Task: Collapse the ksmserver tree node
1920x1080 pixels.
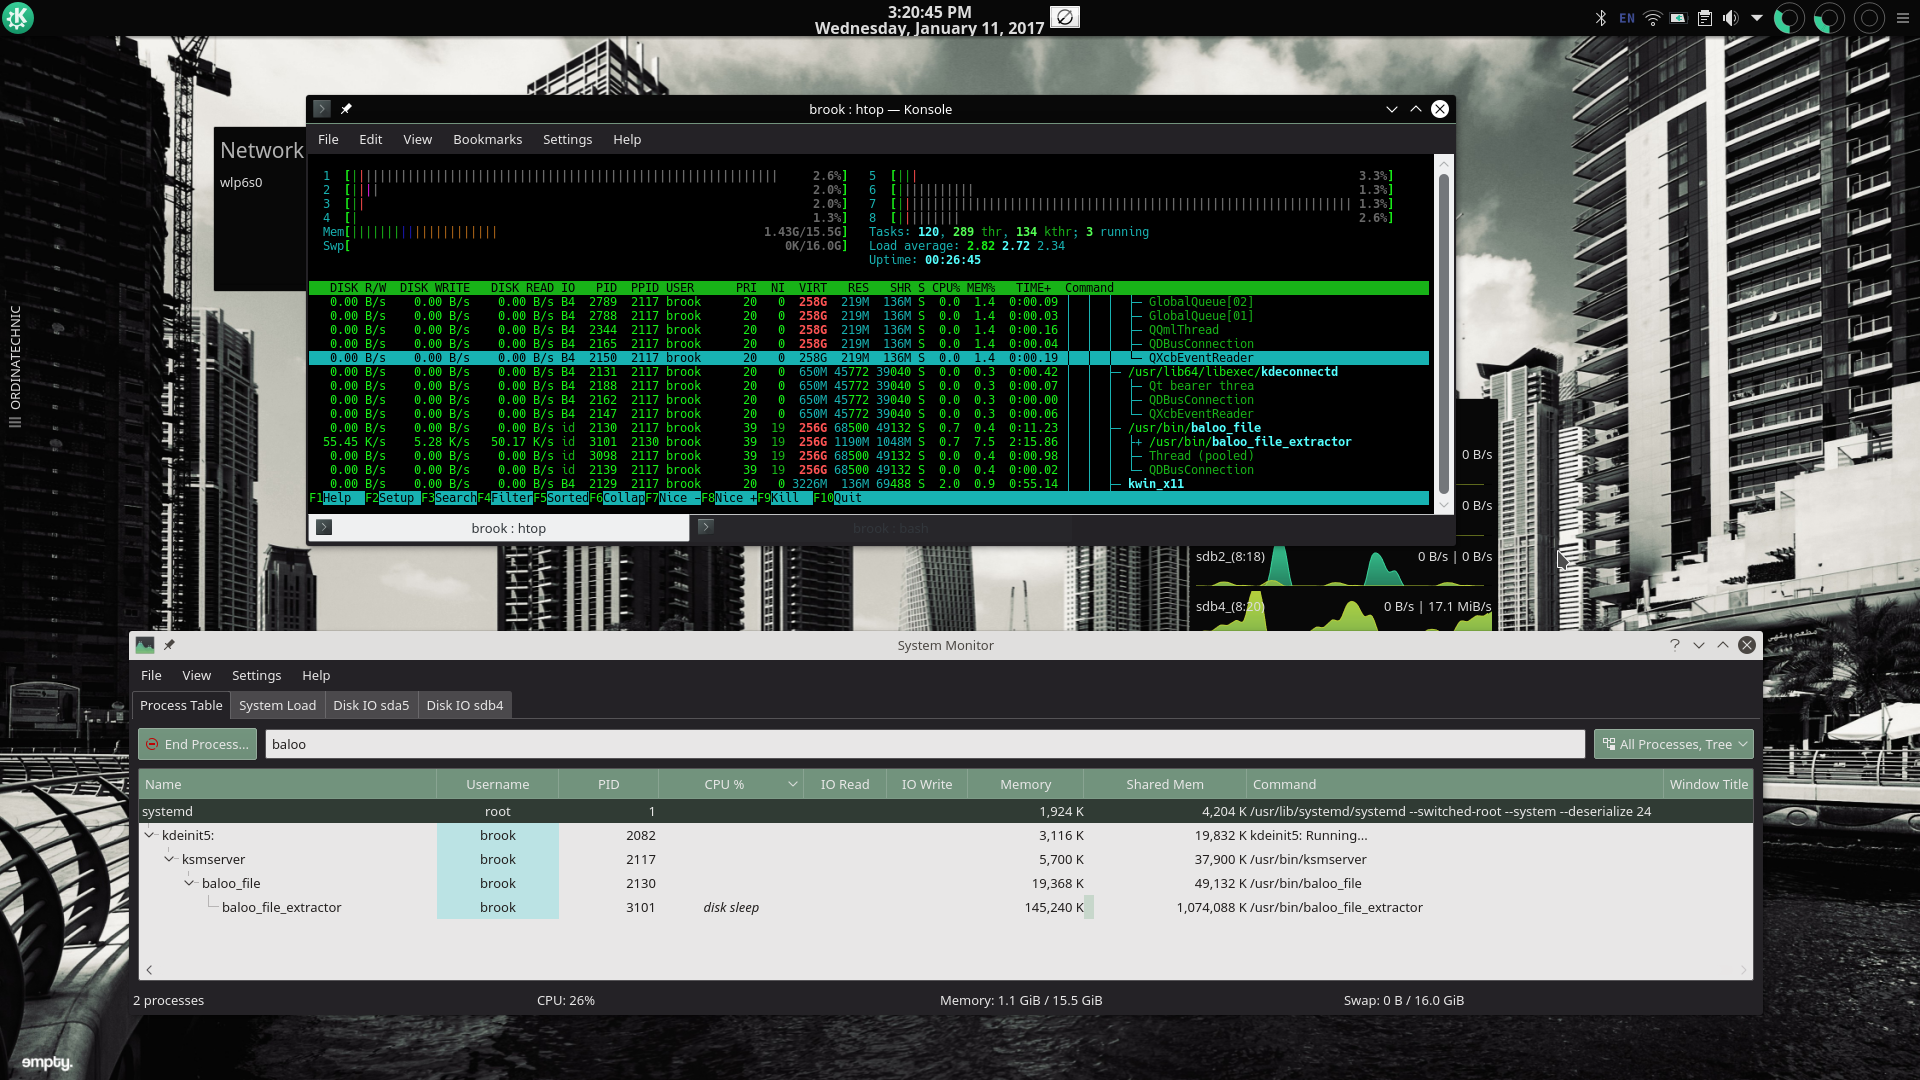Action: pyautogui.click(x=169, y=859)
